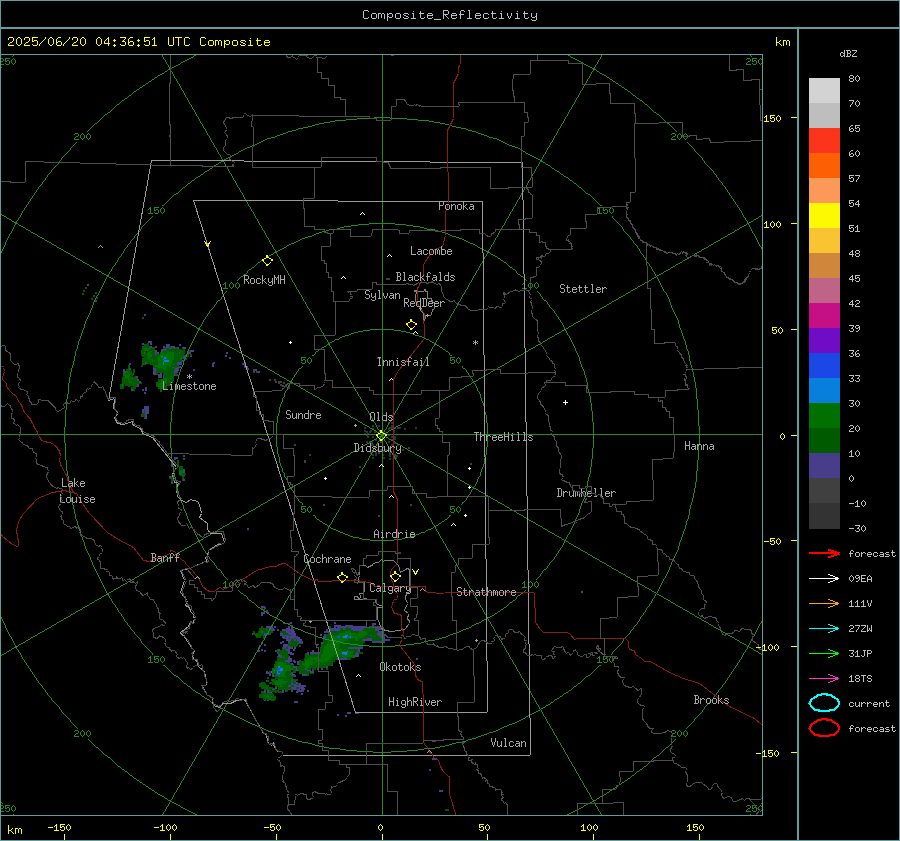Click the ThreeHills label

coord(503,437)
